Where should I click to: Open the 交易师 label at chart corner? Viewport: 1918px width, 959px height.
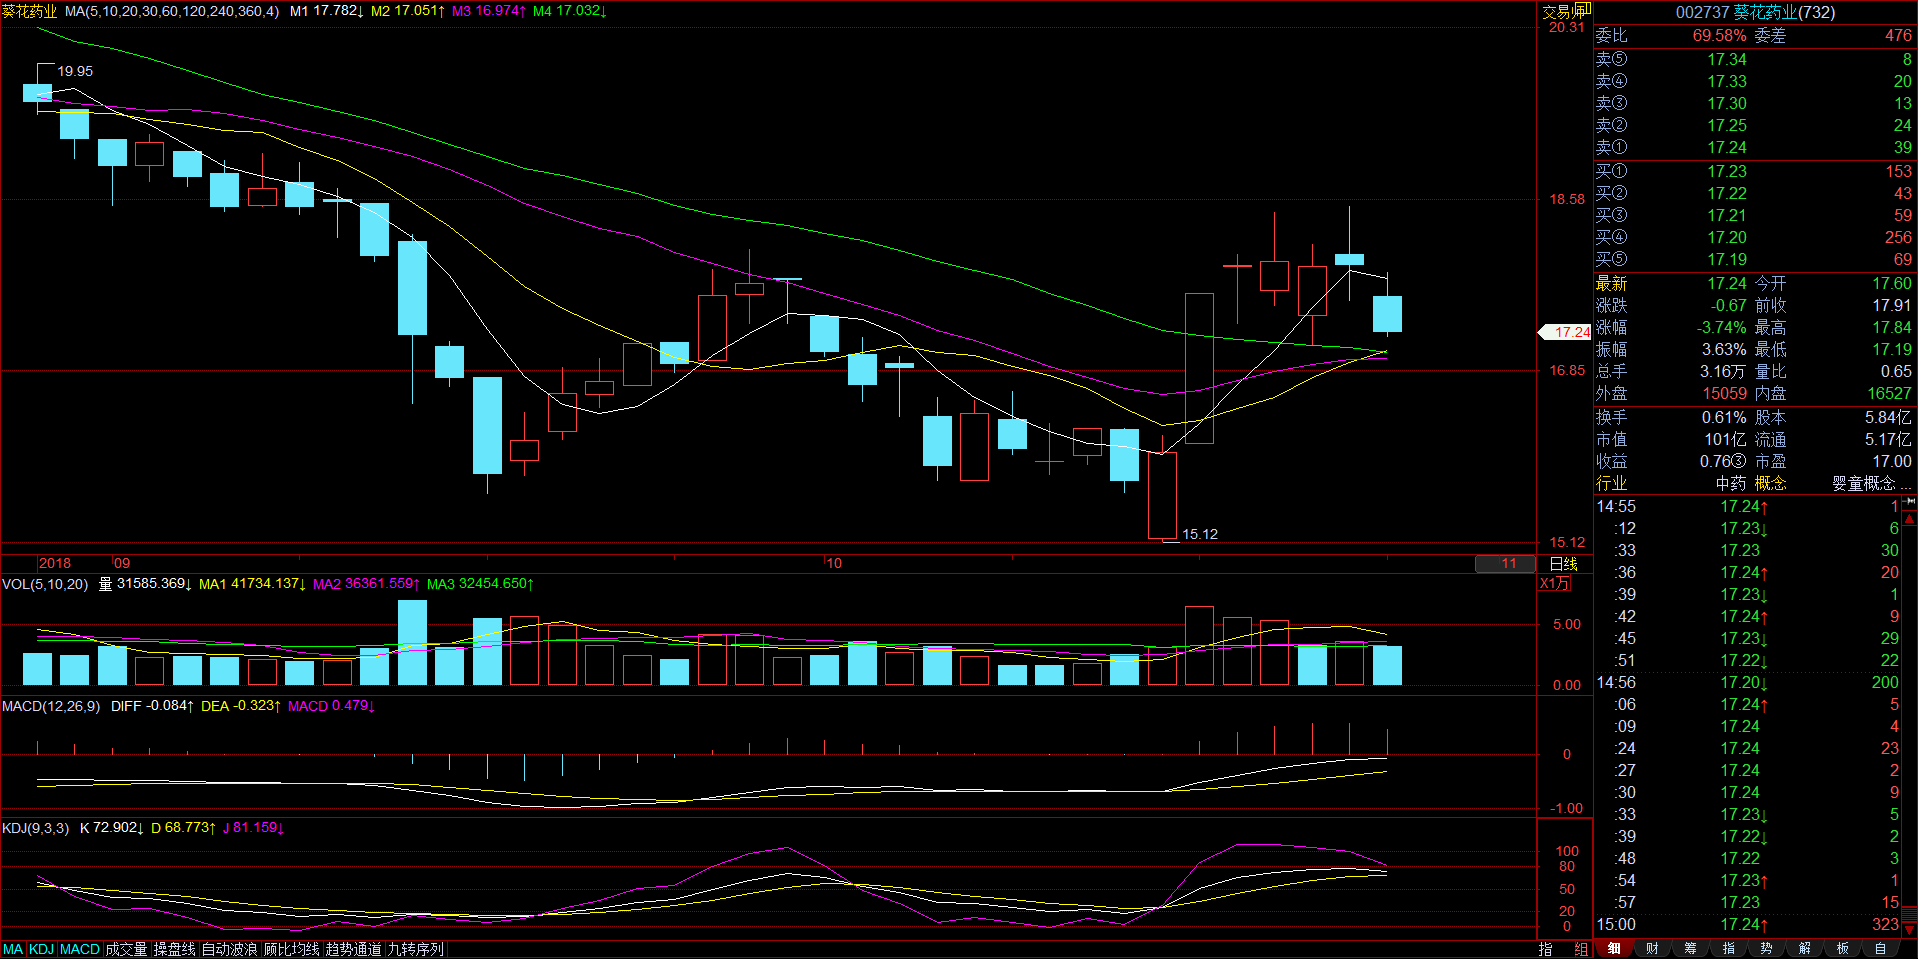coord(1561,12)
